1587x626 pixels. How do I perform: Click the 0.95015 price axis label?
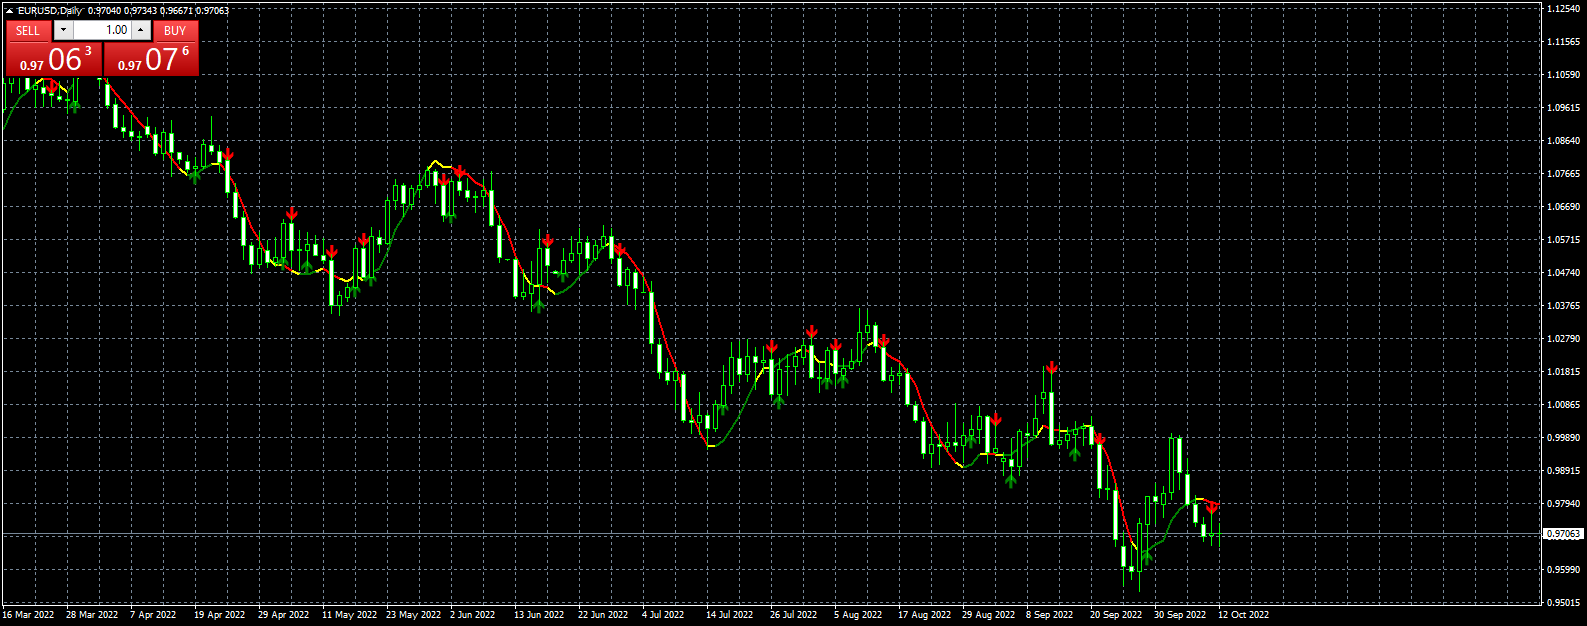tap(1563, 603)
